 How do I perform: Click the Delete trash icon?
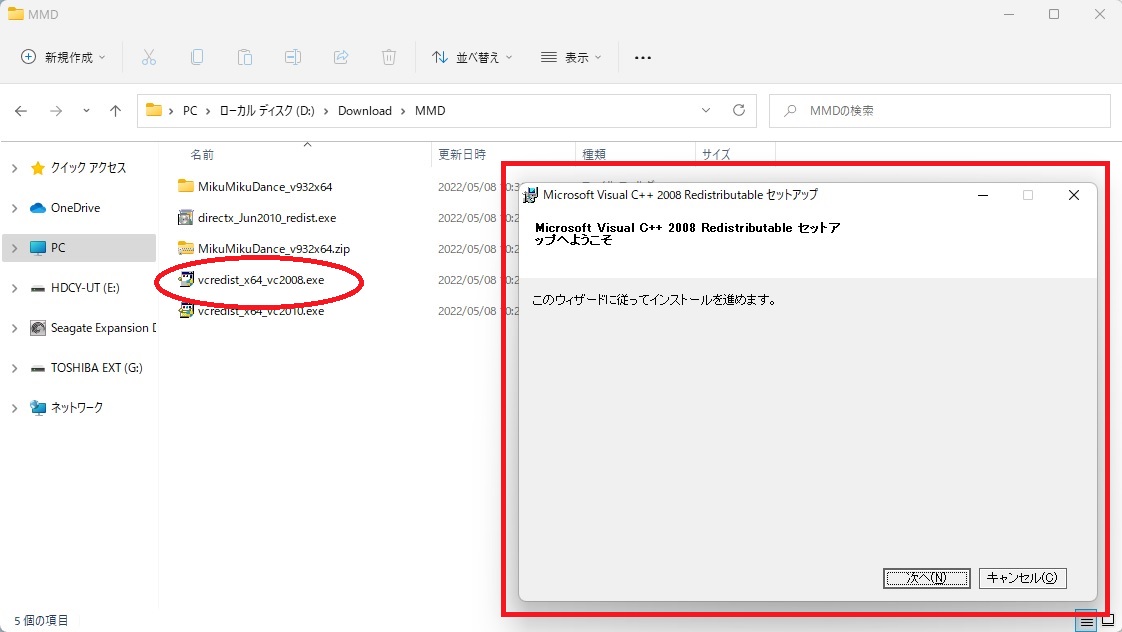(389, 57)
